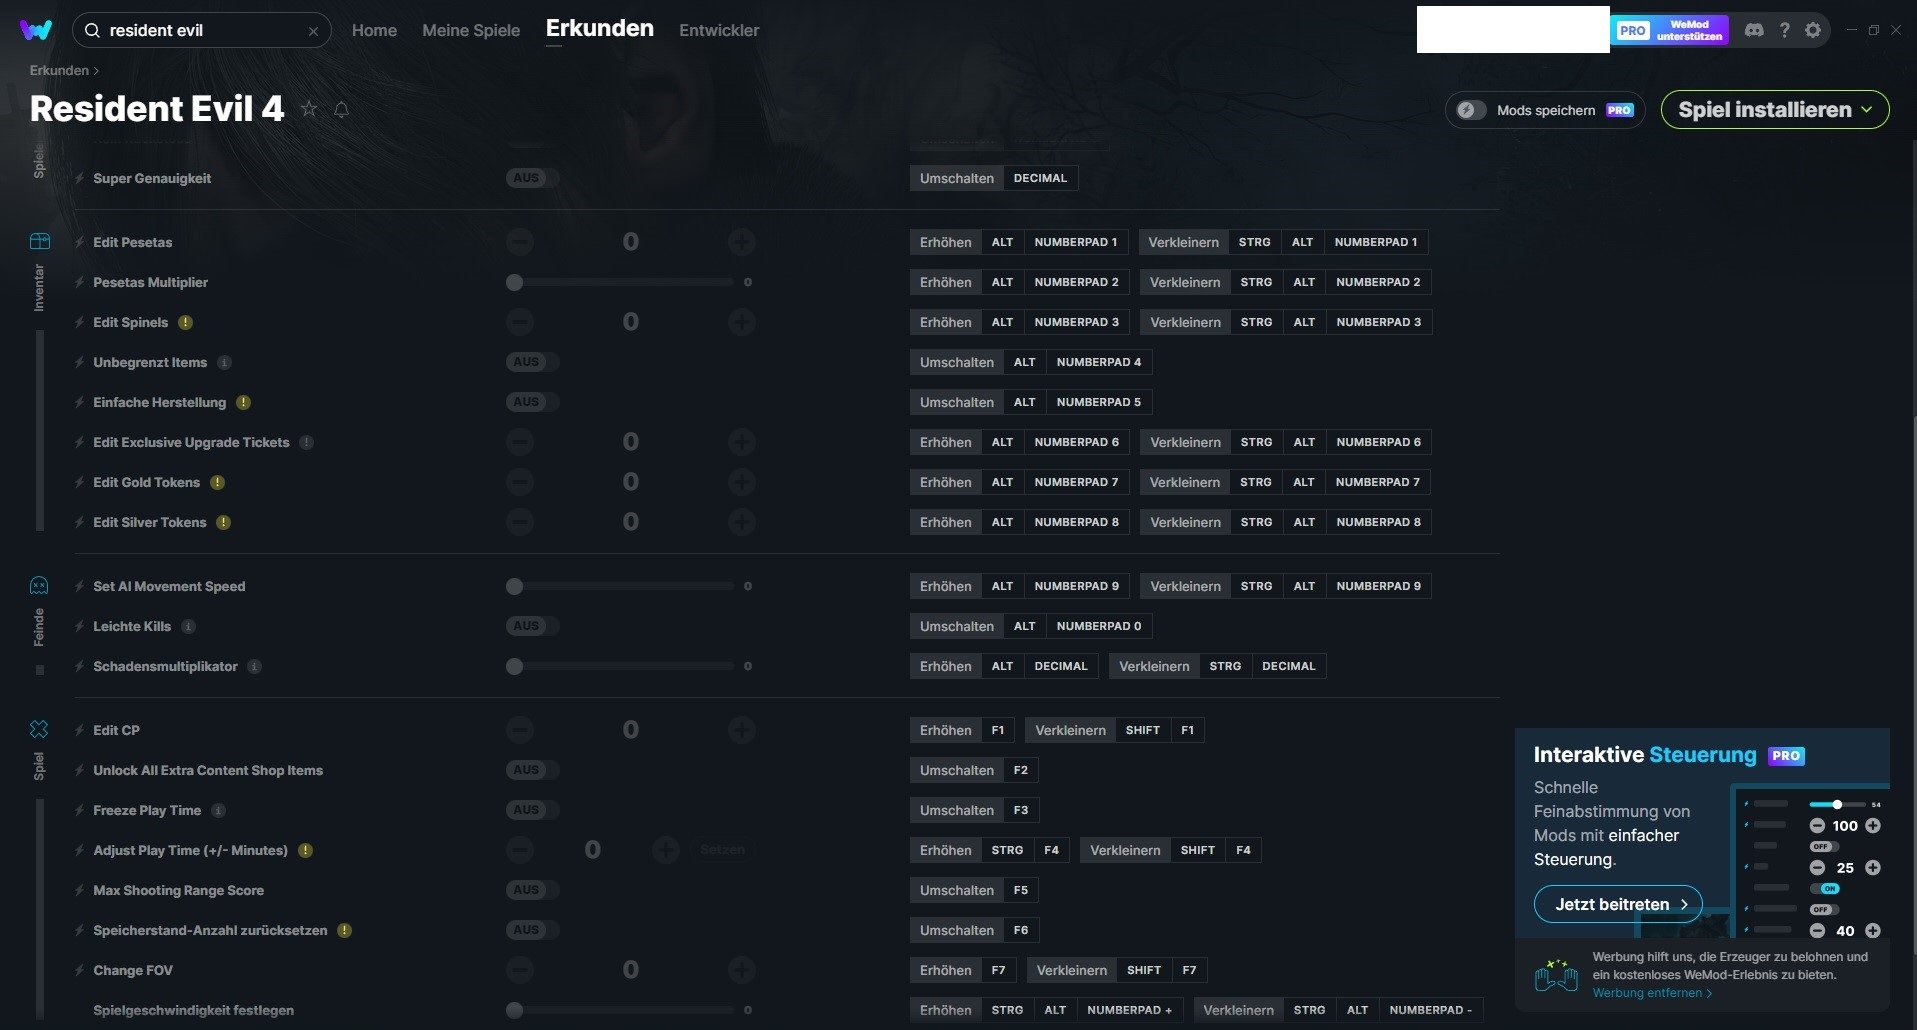Show the warning icon next to Edit Gold Tokens
The image size is (1917, 1030).
pos(217,482)
